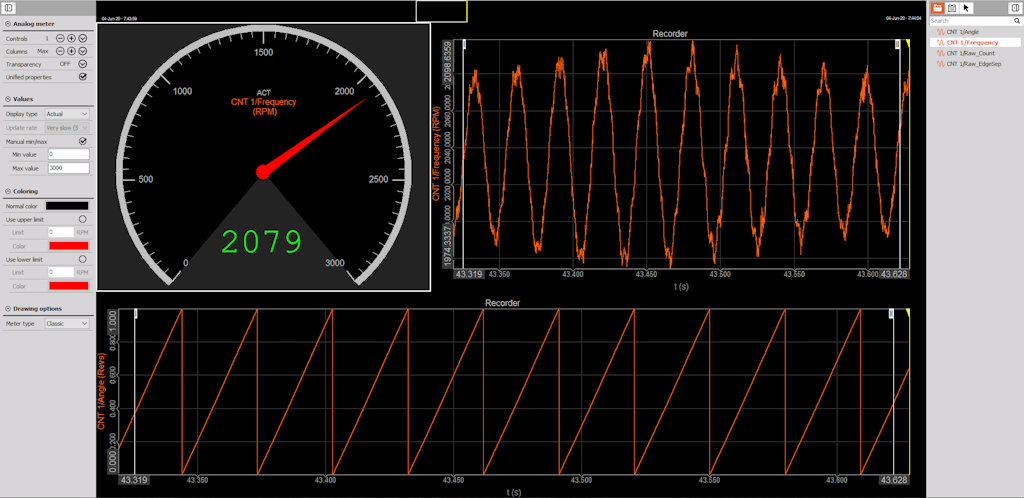
Task: Open the lower limit red color swatch
Action: coord(68,286)
